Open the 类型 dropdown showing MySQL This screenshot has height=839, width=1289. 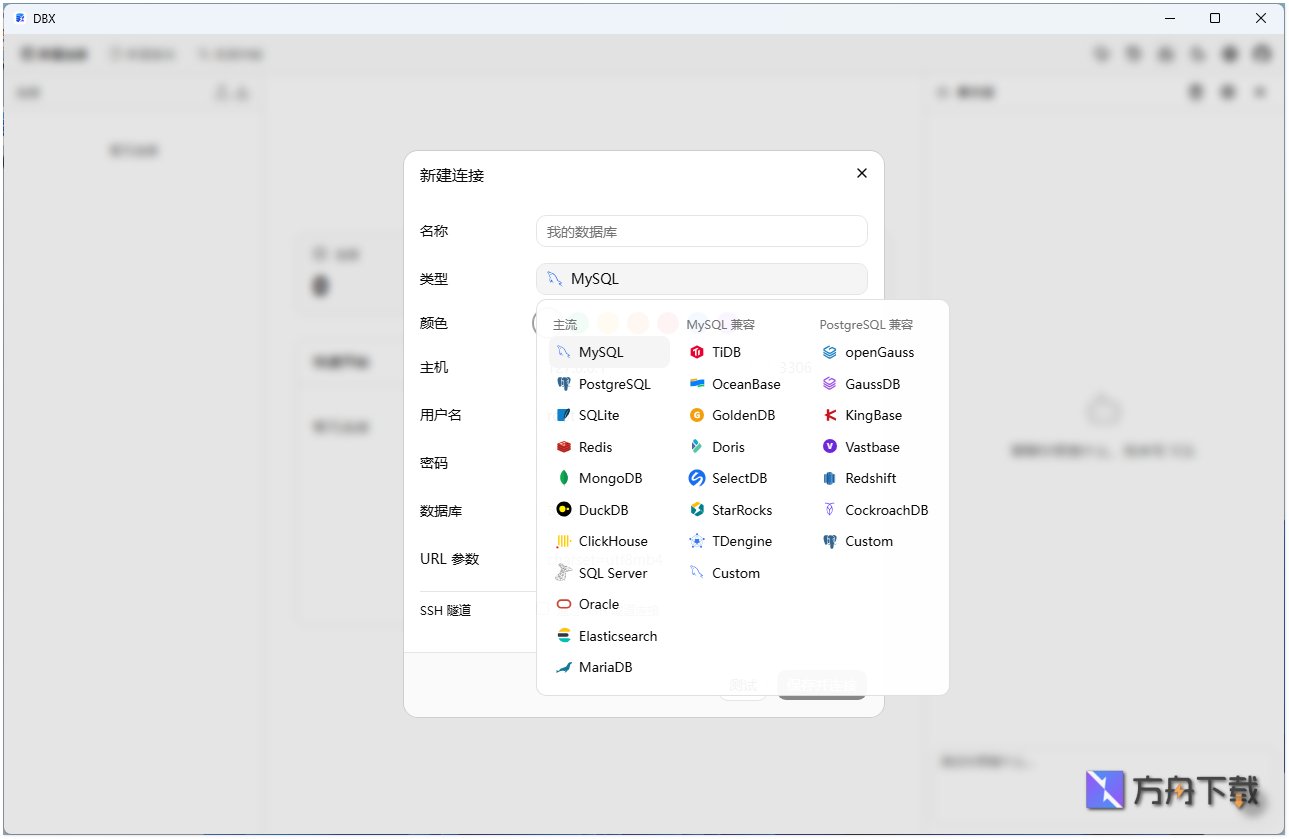coord(702,279)
